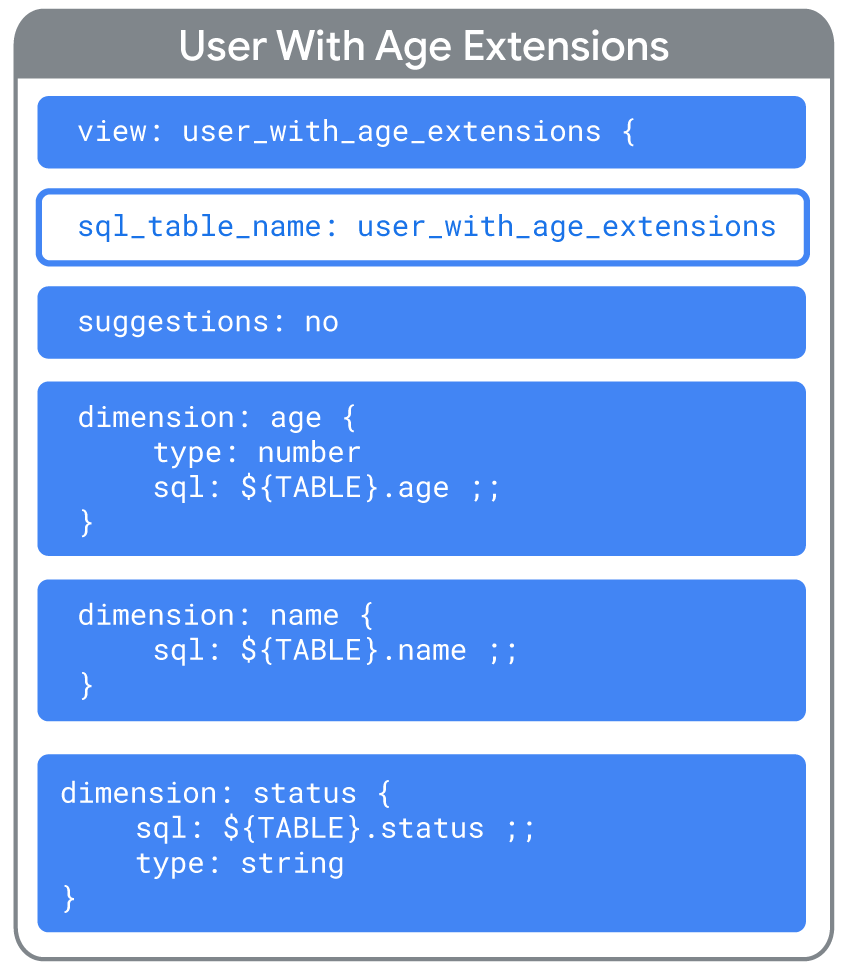
Task: Click the "dimension: age {" line
Action: tap(216, 417)
